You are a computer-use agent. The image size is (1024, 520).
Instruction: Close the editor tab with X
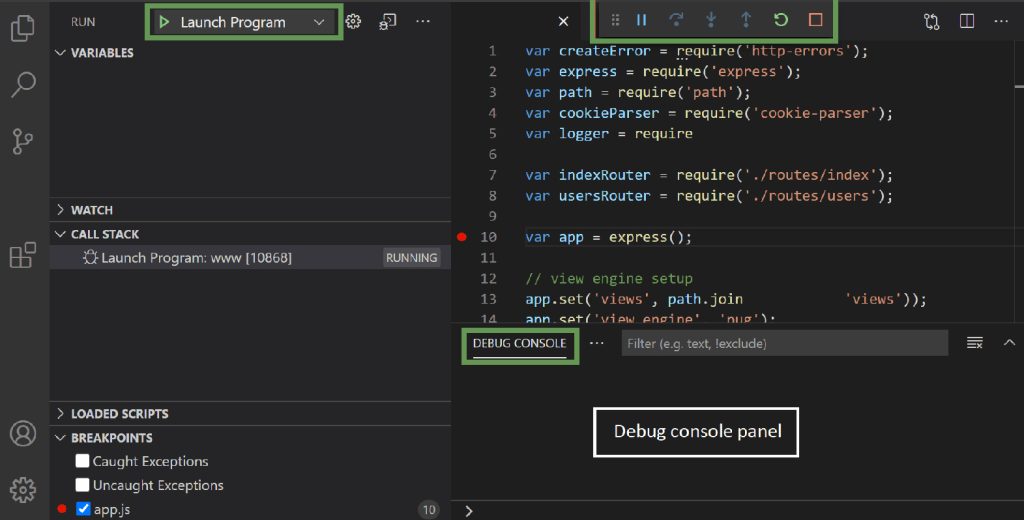(x=564, y=22)
